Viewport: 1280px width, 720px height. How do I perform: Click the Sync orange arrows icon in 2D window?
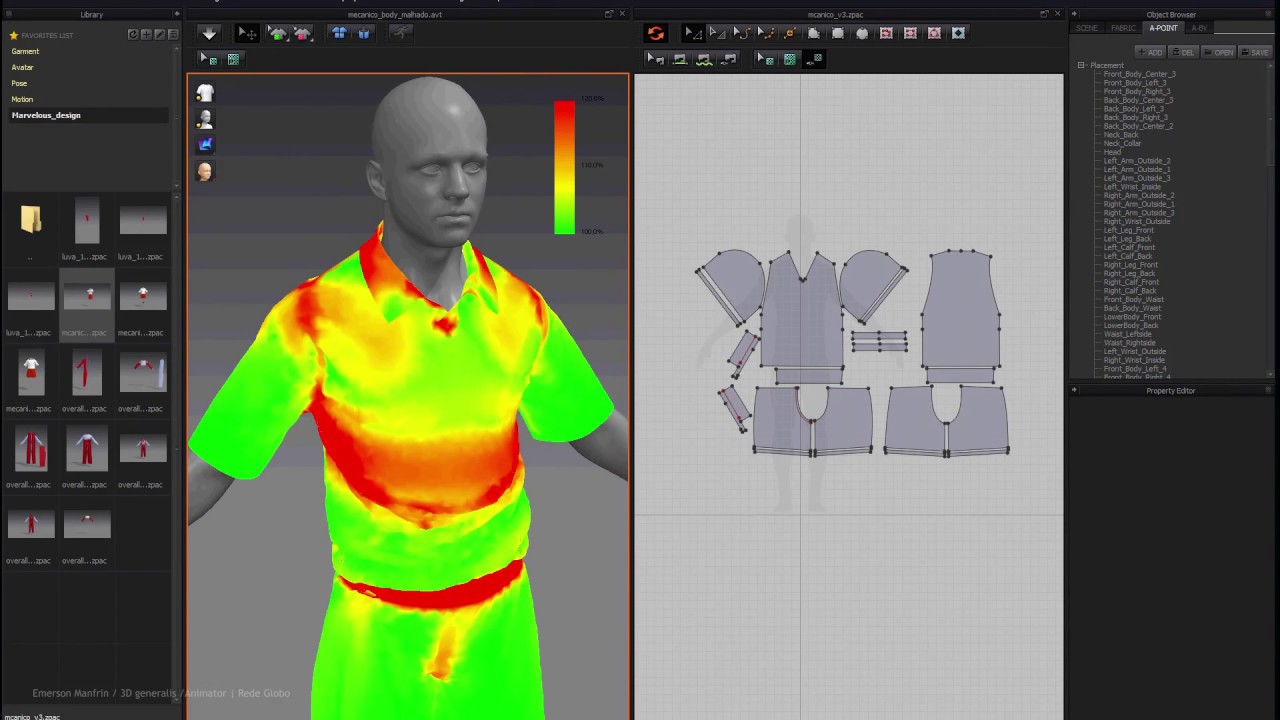[x=655, y=33]
